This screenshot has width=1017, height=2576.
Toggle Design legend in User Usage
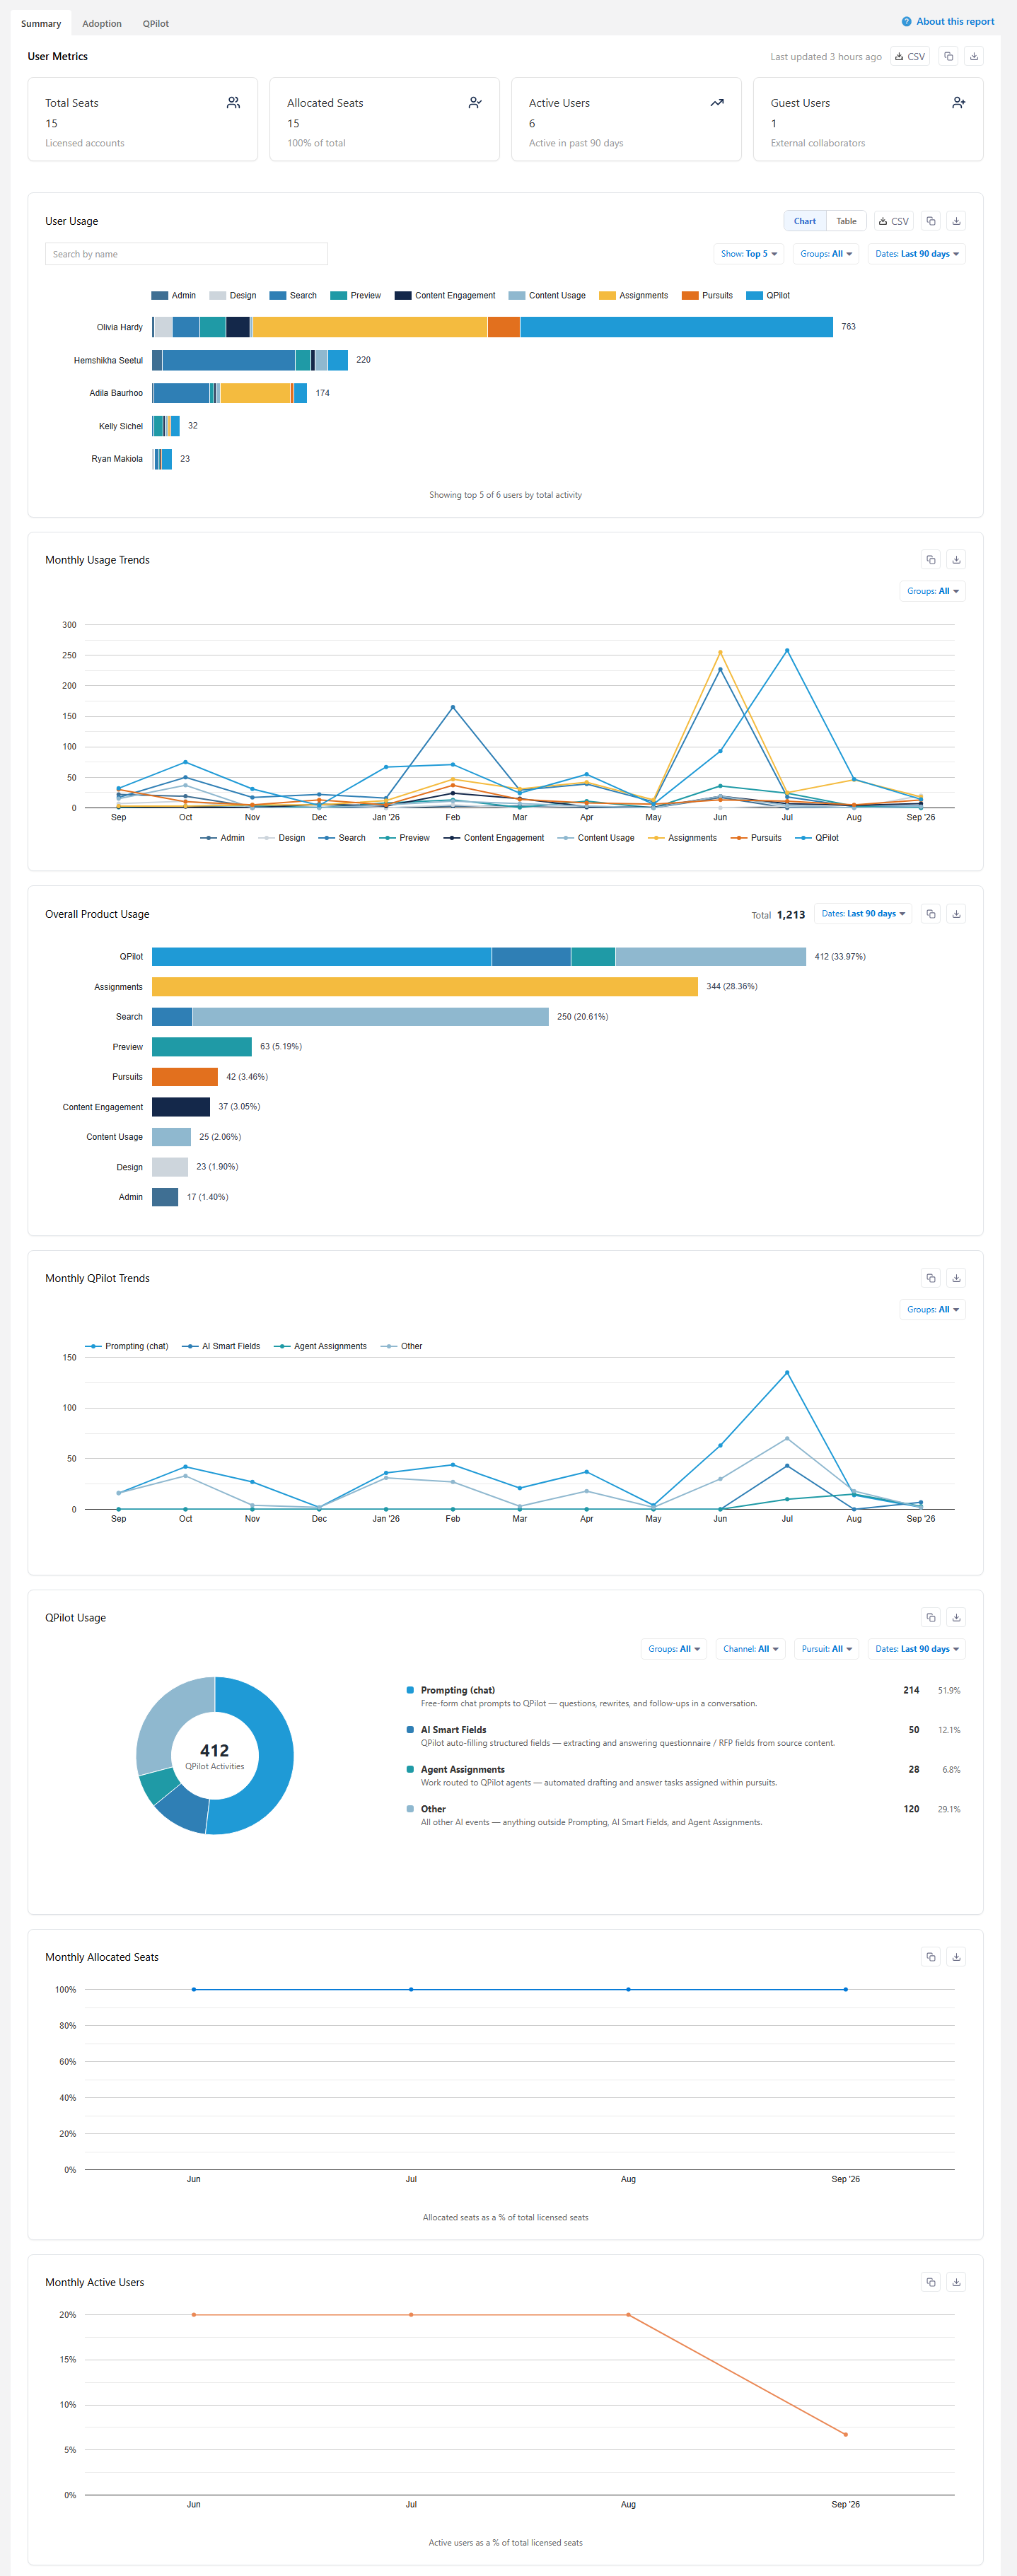tap(233, 295)
